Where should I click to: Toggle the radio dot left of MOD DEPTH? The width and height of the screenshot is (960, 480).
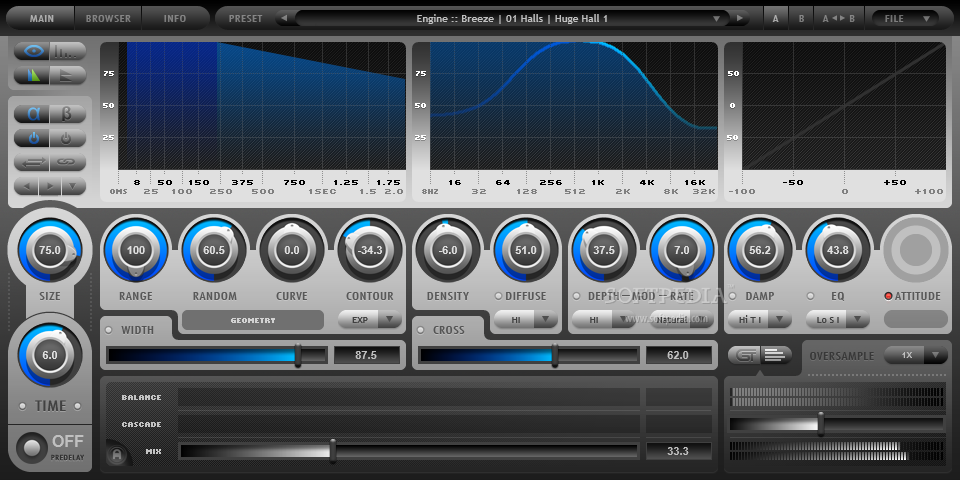coord(576,296)
